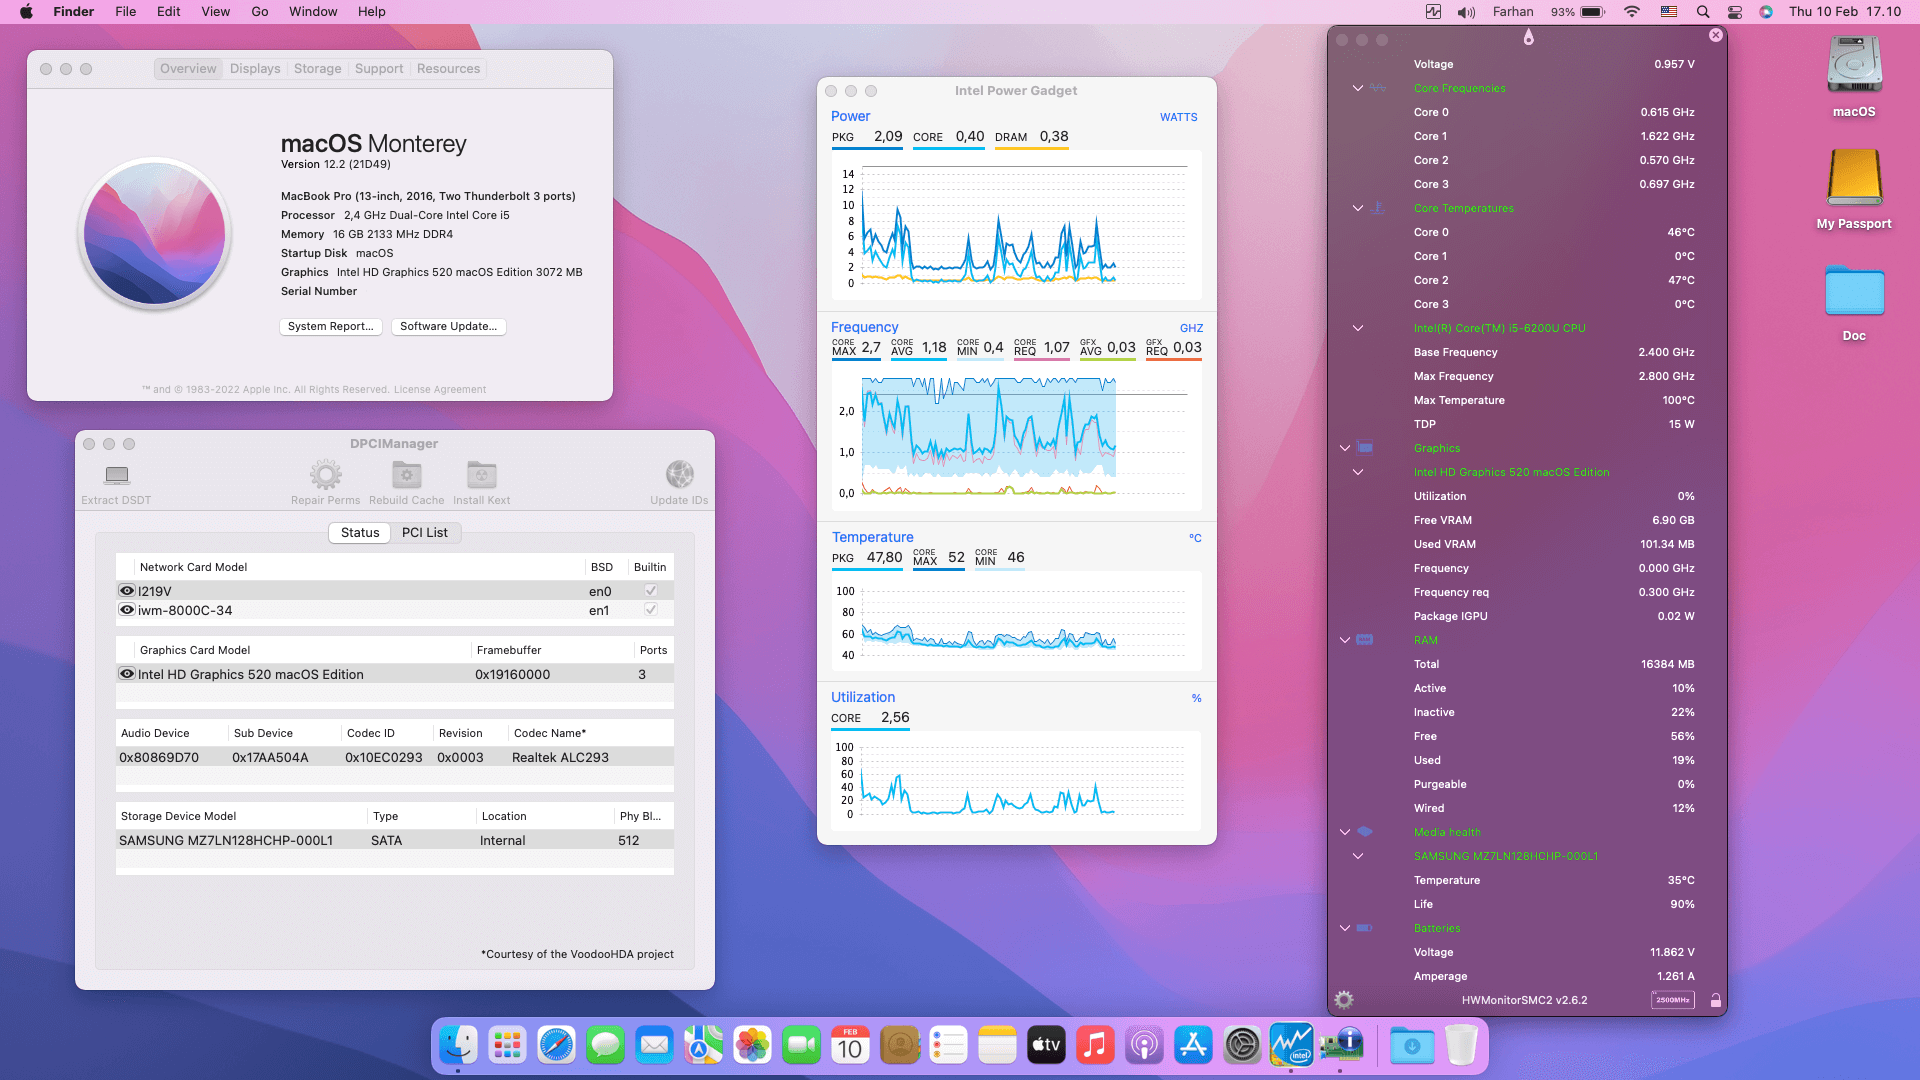Open Apple menu
Viewport: 1920px width, 1080px height.
(26, 12)
